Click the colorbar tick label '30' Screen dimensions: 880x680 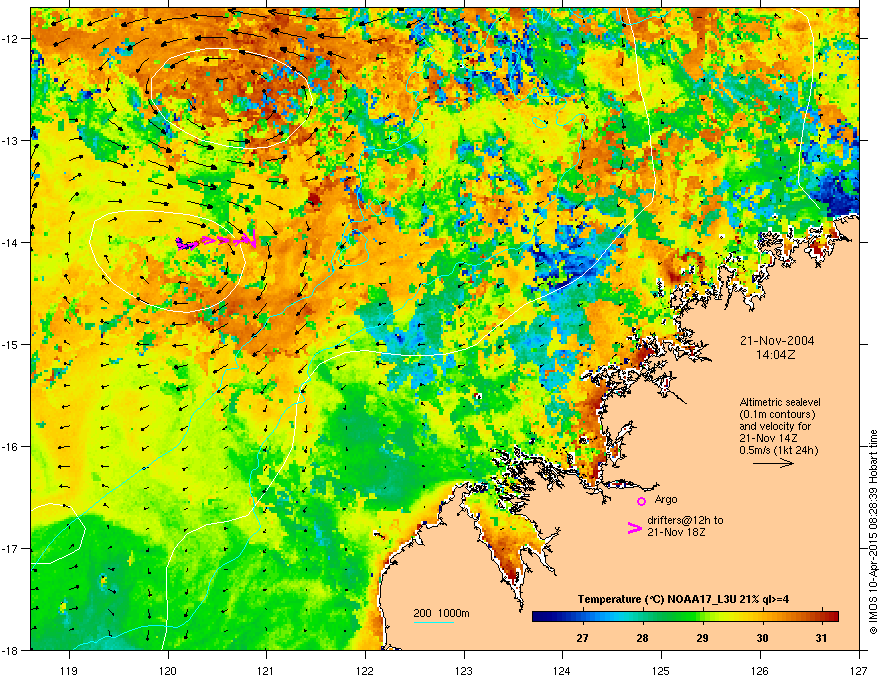click(762, 638)
